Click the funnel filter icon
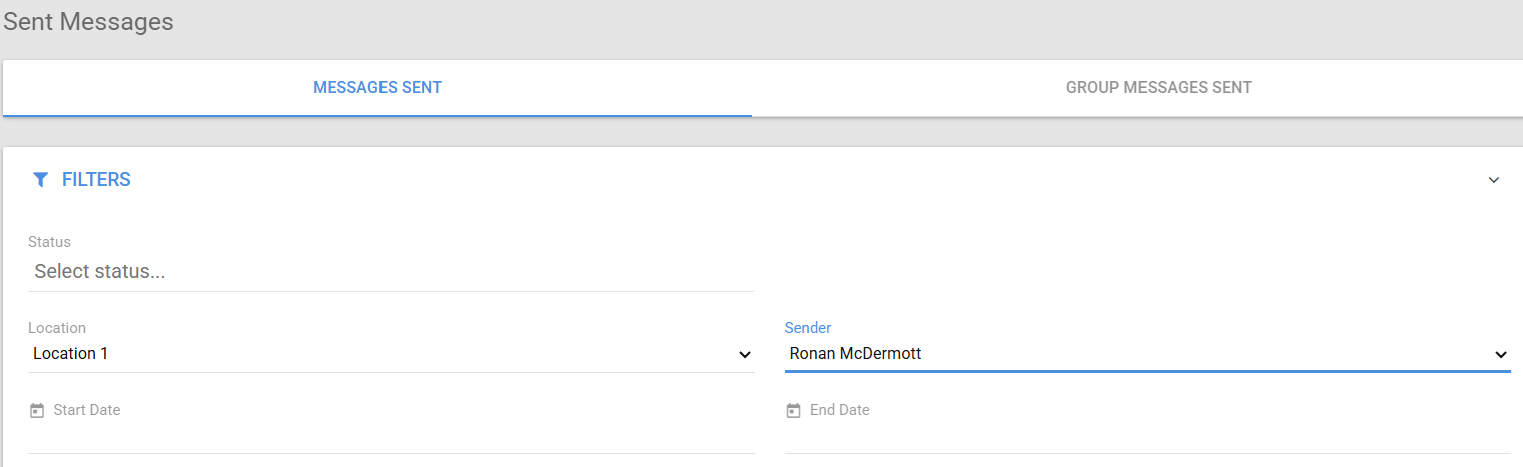1523x467 pixels. (x=40, y=180)
